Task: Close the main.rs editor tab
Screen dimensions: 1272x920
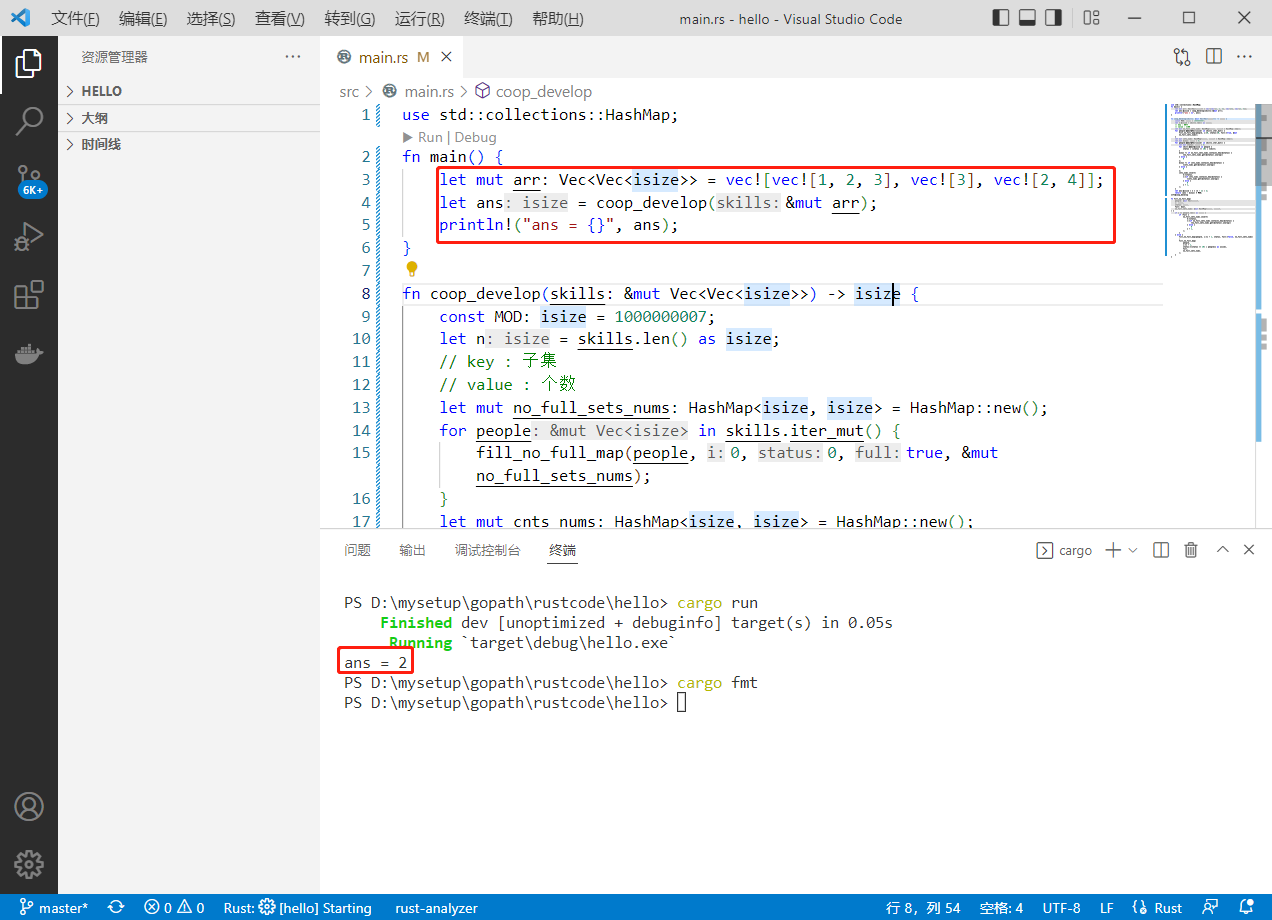Action: pyautogui.click(x=446, y=57)
